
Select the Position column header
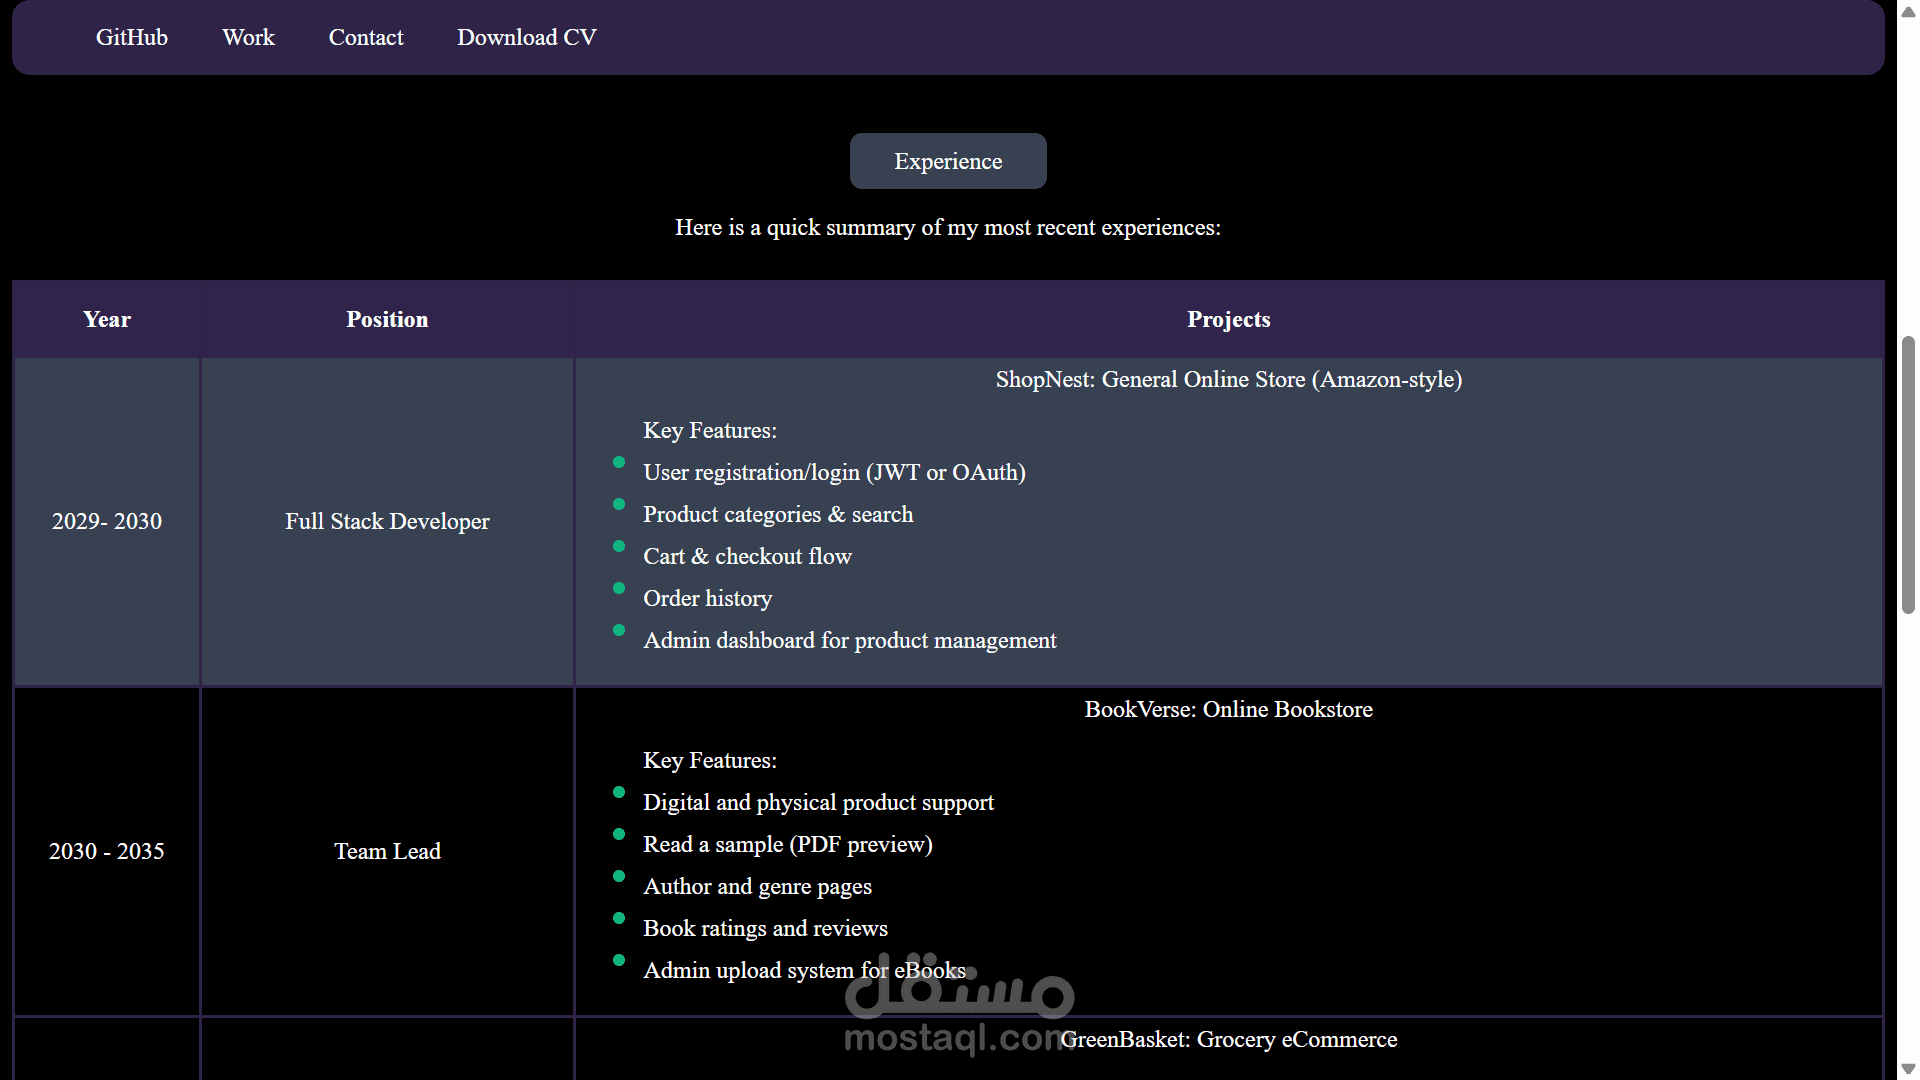click(387, 319)
